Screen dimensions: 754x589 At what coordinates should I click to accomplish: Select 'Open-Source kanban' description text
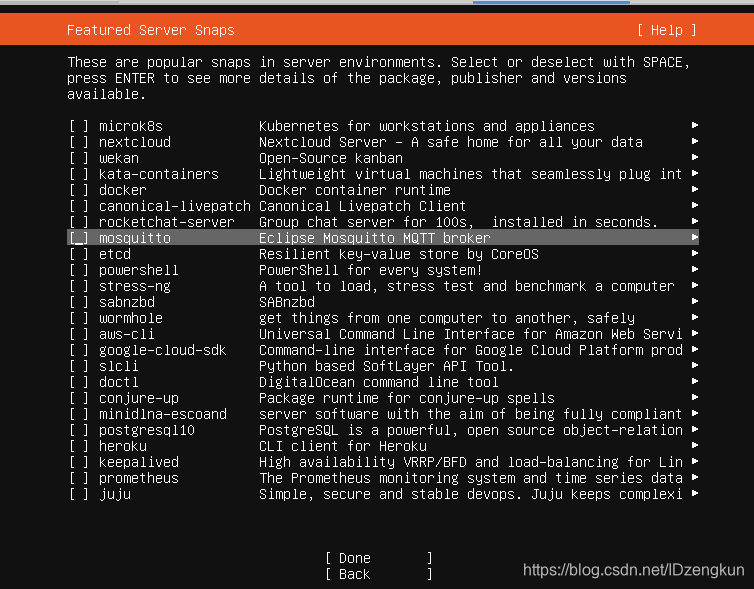pyautogui.click(x=331, y=158)
